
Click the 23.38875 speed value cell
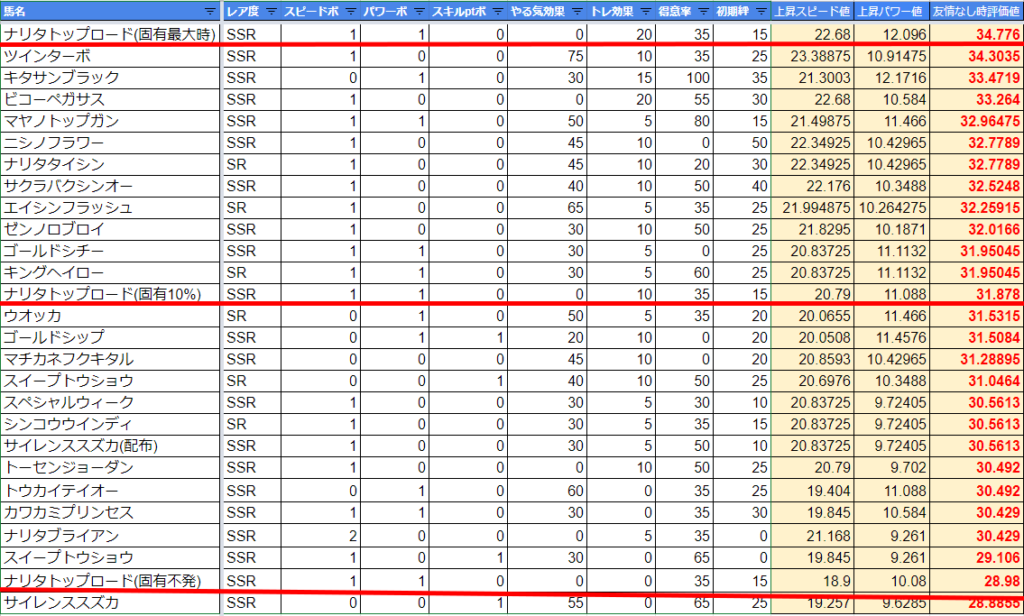pyautogui.click(x=812, y=56)
